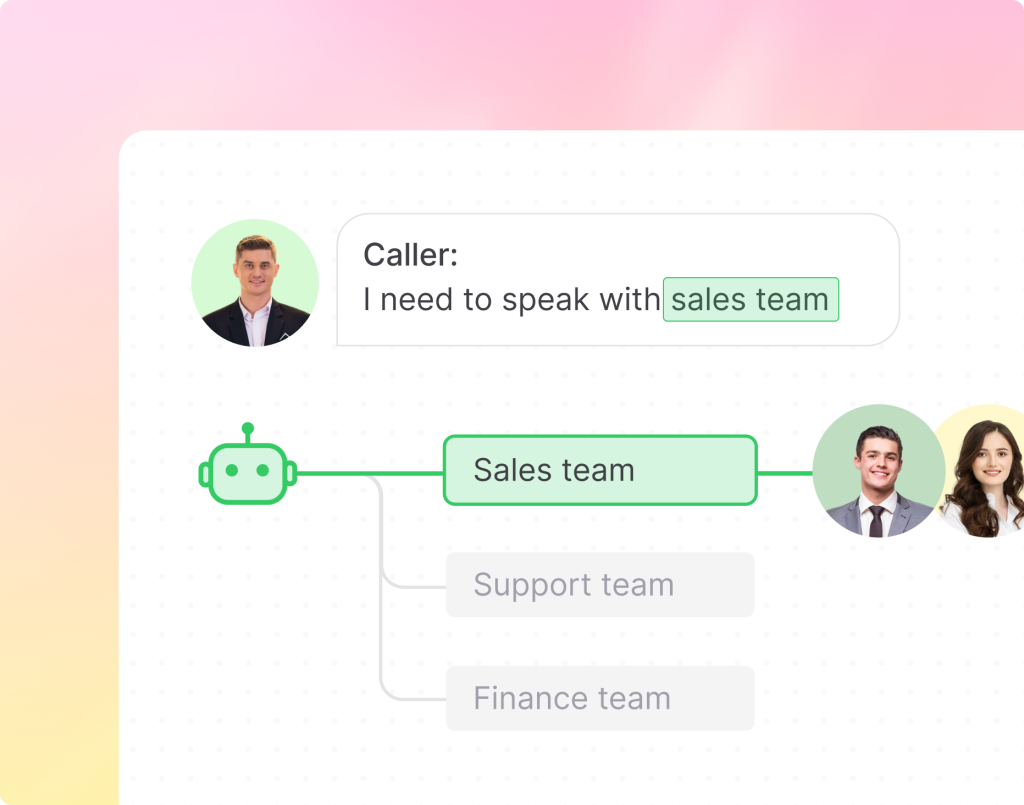This screenshot has height=805, width=1024.
Task: Click the green connector from Sales team to agents
Action: tap(784, 472)
